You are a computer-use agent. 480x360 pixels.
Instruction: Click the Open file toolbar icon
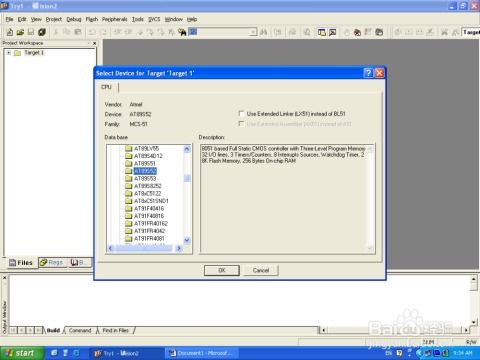[20, 32]
